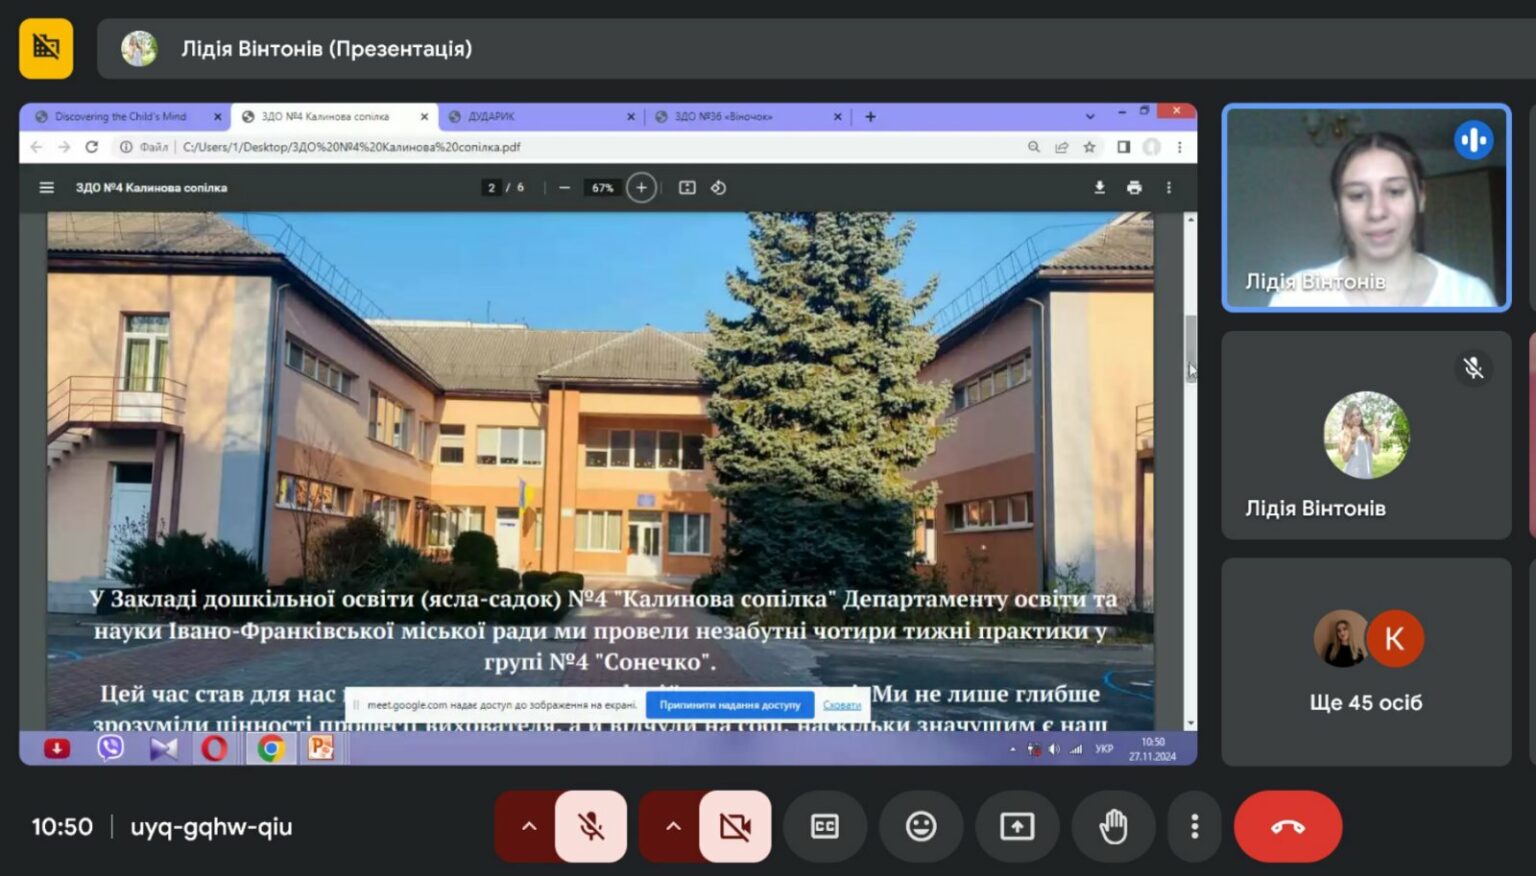
Task: Open the browser tab search dropdown
Action: point(1090,116)
